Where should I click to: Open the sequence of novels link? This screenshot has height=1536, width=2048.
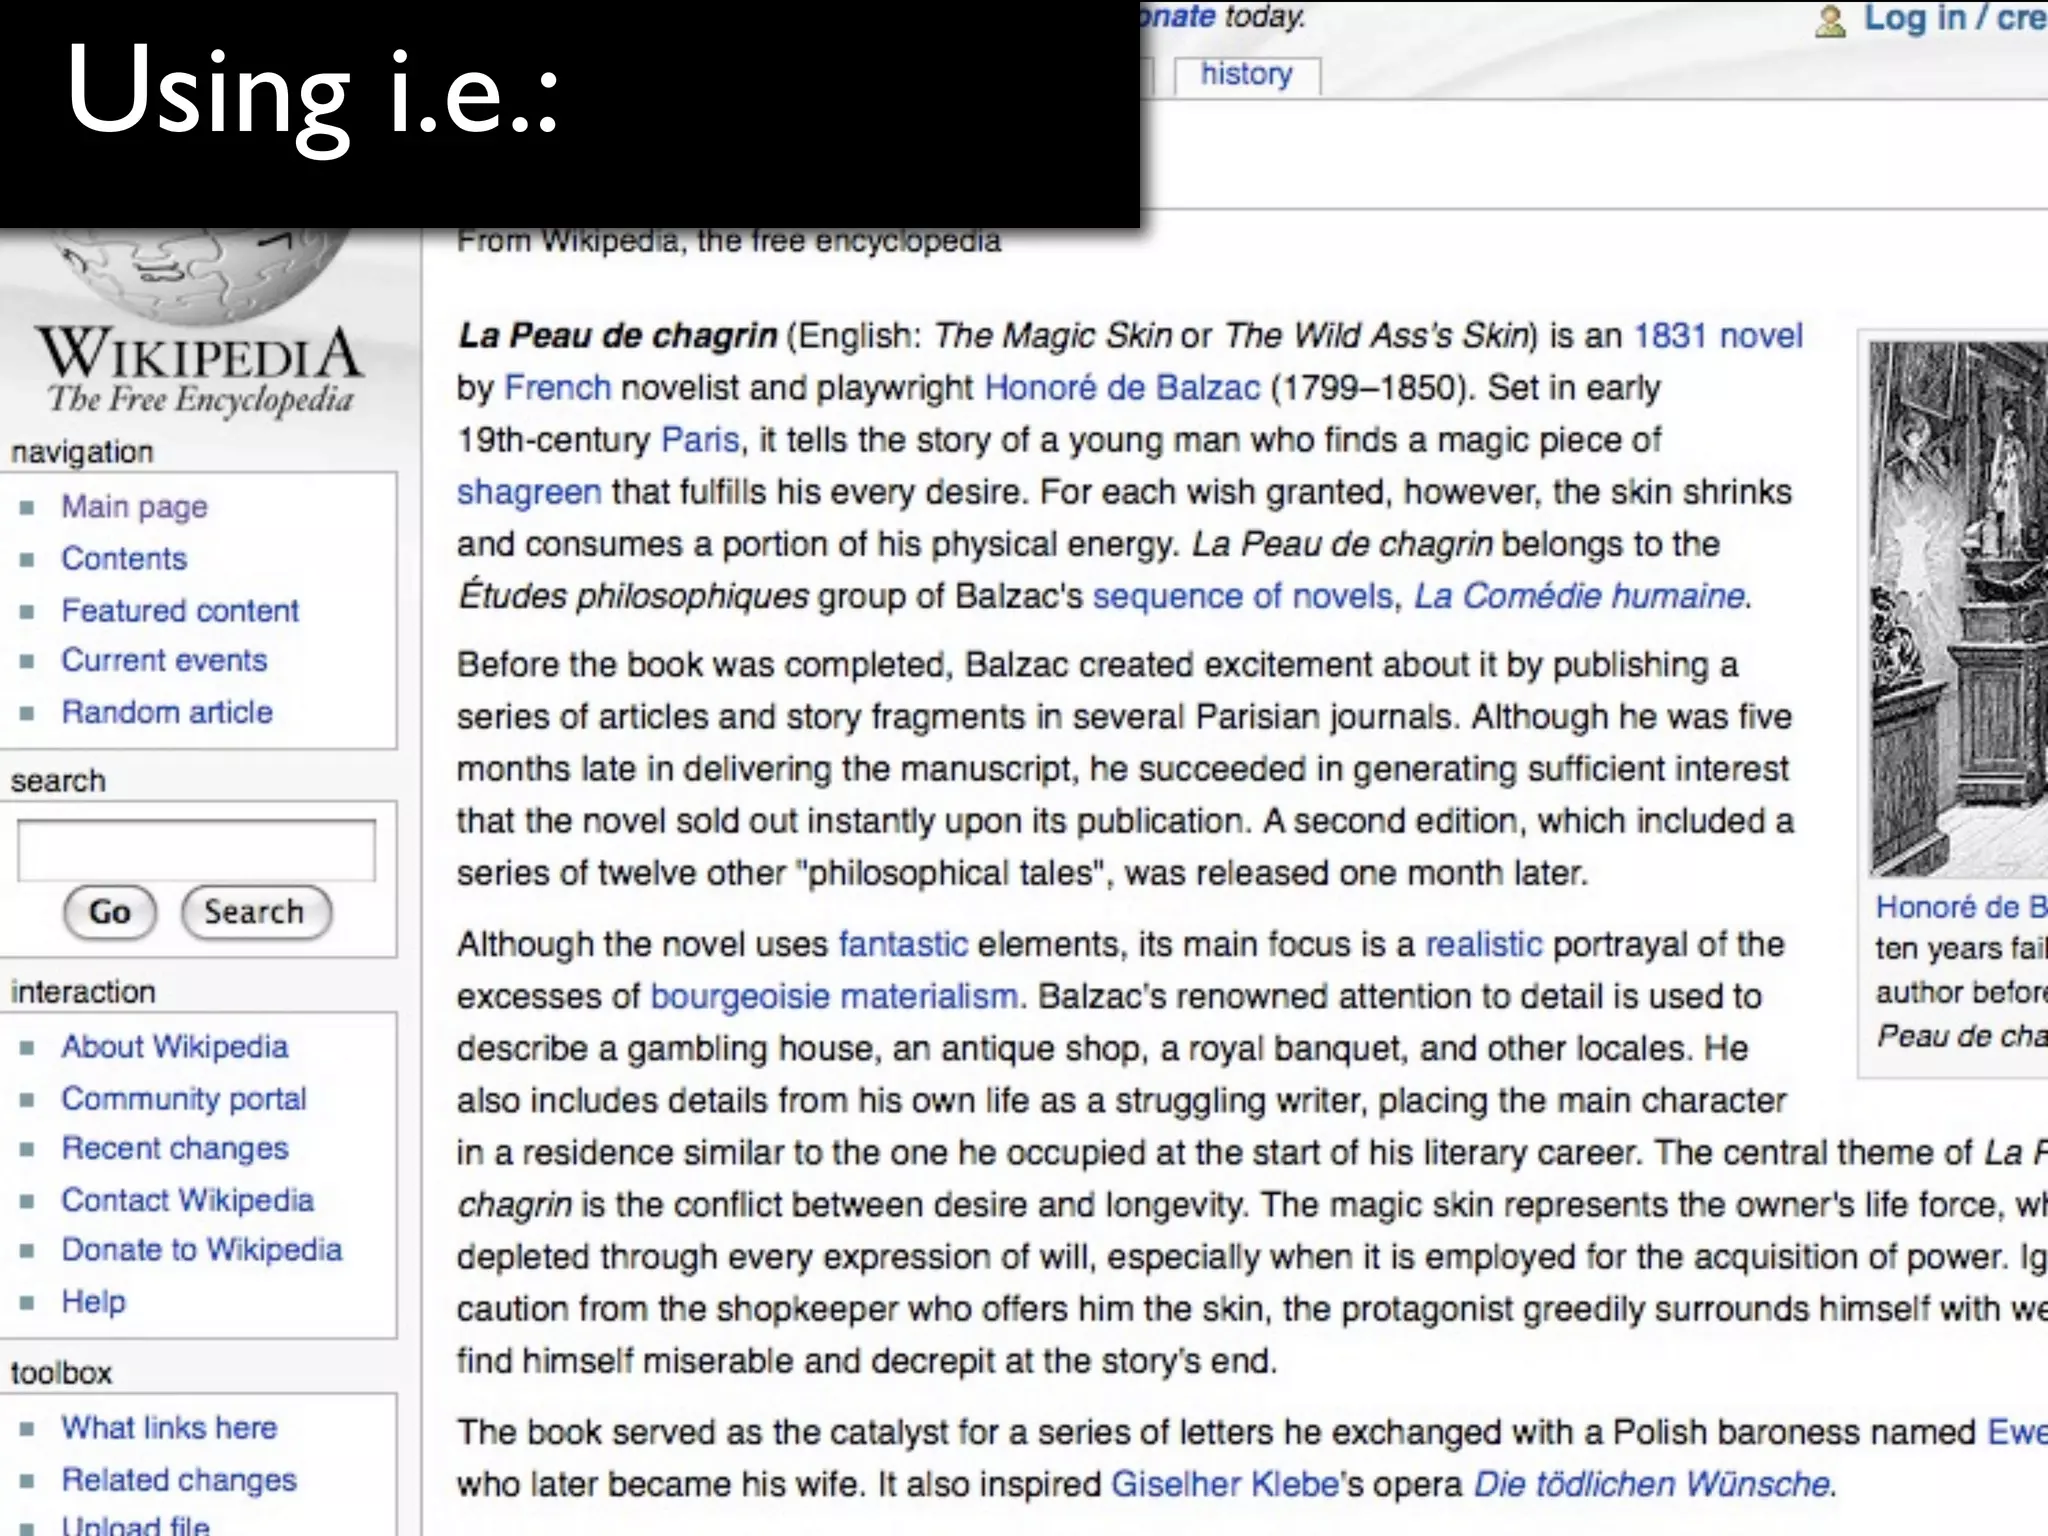tap(1242, 596)
